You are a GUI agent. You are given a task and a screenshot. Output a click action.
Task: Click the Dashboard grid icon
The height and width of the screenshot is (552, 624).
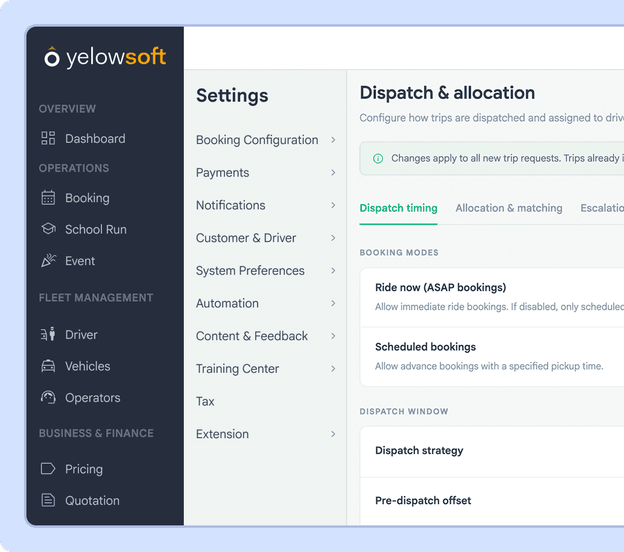pyautogui.click(x=48, y=138)
